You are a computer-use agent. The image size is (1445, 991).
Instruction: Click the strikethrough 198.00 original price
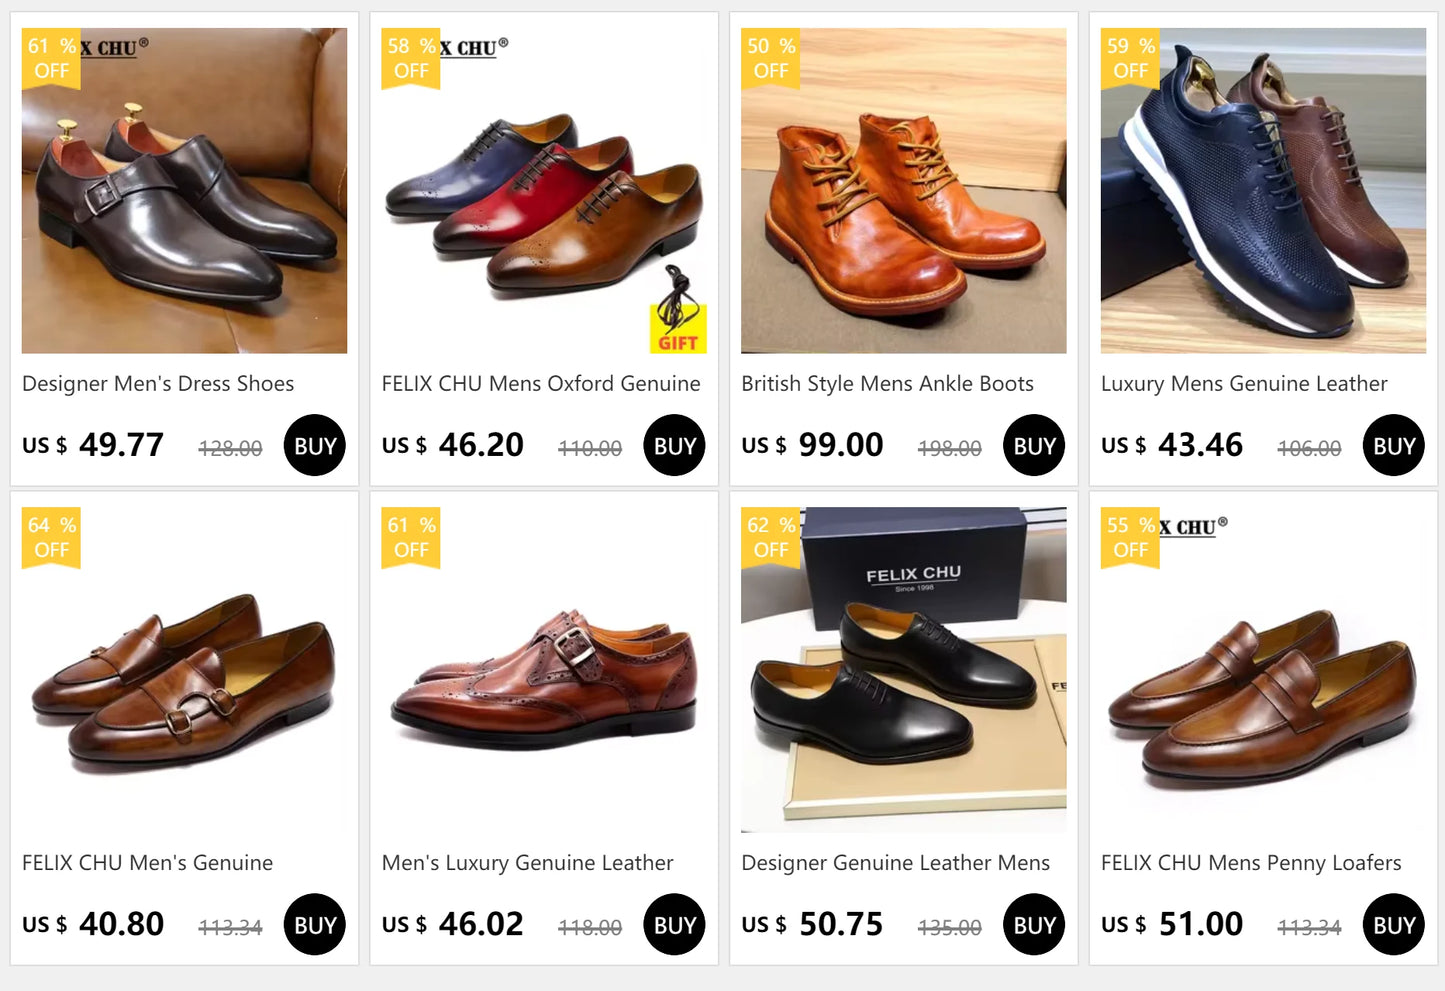948,450
